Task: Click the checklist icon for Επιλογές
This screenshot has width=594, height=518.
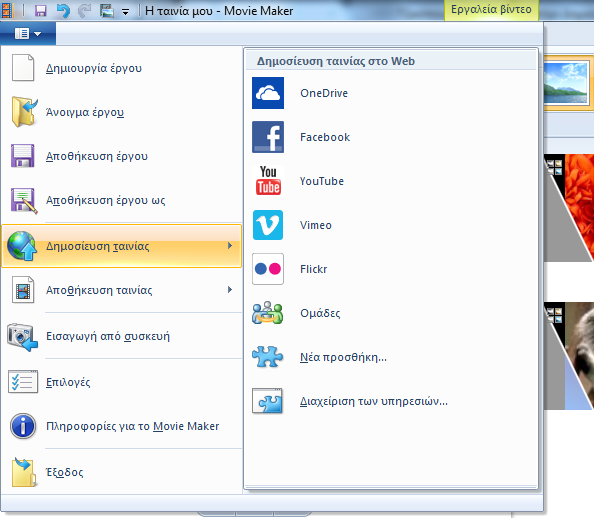Action: 23,382
